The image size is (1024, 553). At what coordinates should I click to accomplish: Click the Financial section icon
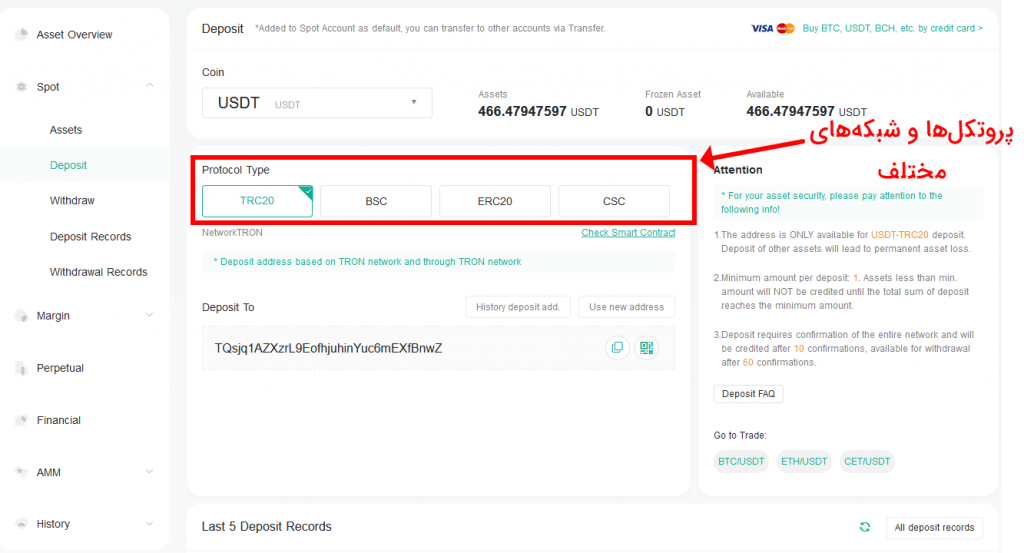pyautogui.click(x=22, y=420)
